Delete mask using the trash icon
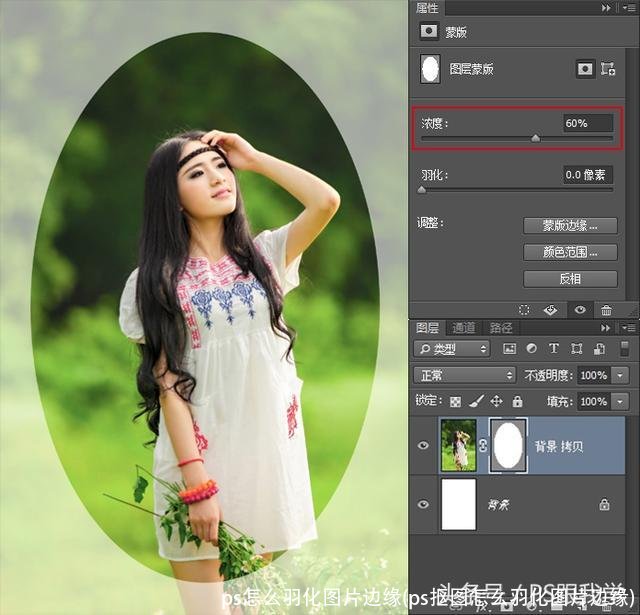The width and height of the screenshot is (640, 615). tap(606, 310)
